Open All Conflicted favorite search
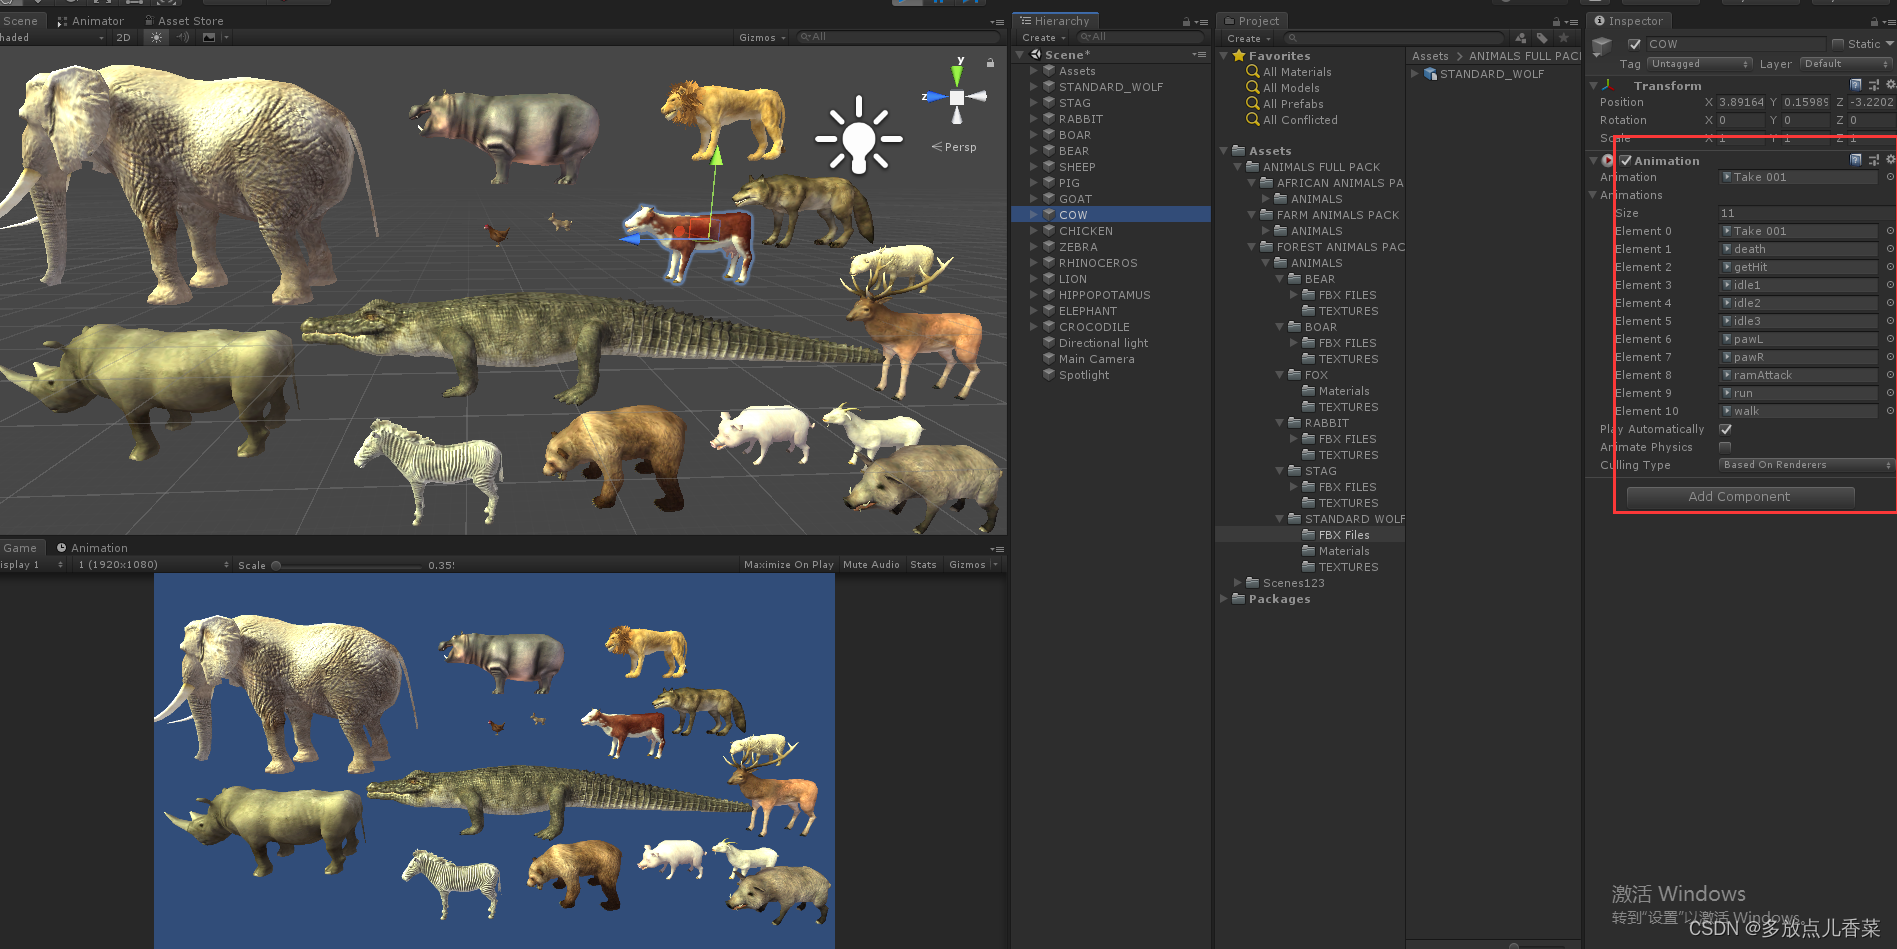 pyautogui.click(x=1300, y=120)
